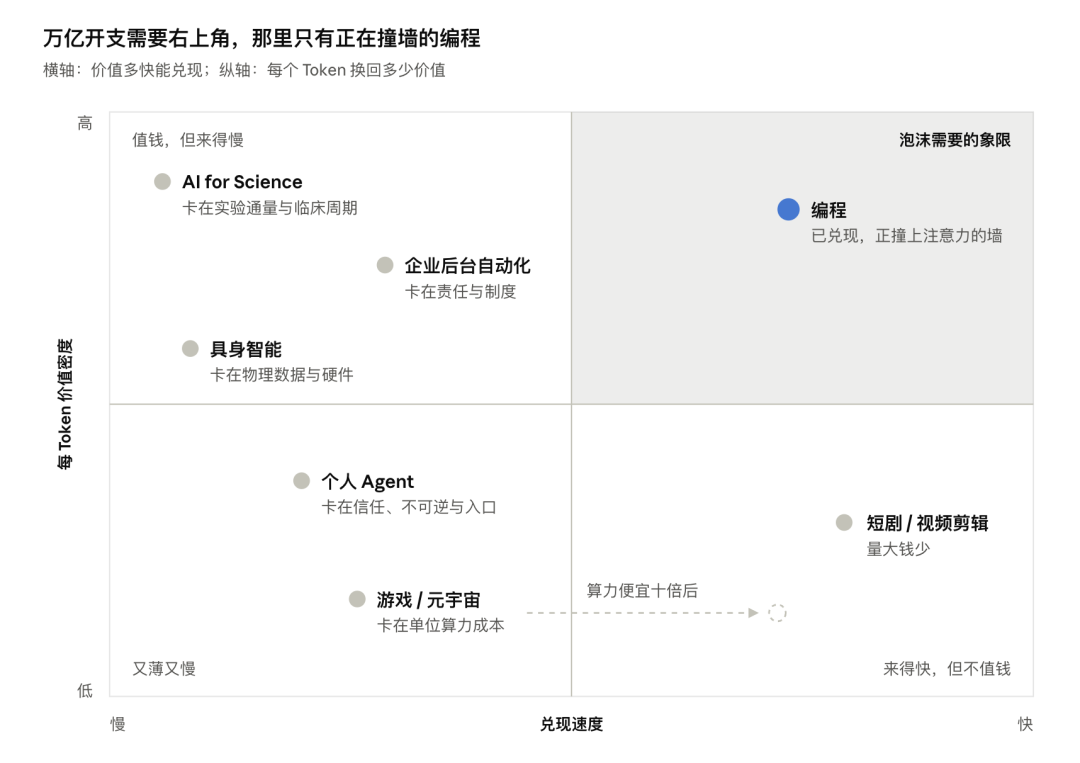
Task: Select the note 卡在实验通量与临床周期
Action: pyautogui.click(x=270, y=208)
